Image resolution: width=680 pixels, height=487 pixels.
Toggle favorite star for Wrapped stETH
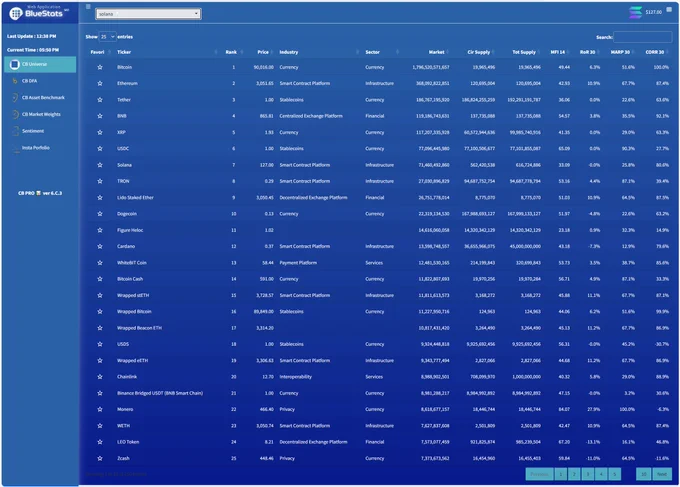[x=100, y=295]
